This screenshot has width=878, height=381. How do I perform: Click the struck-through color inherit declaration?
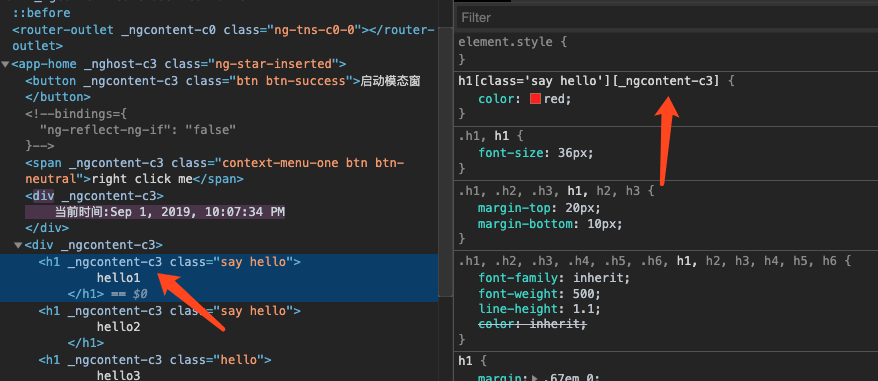click(533, 323)
